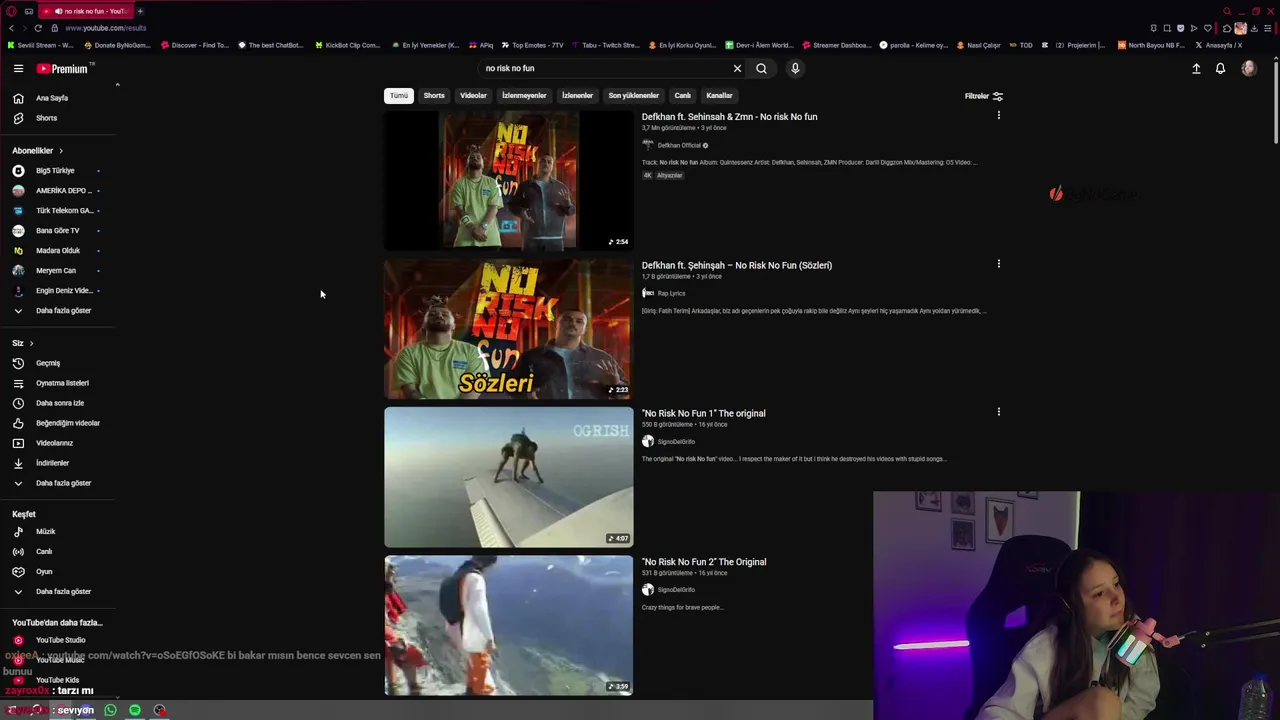The width and height of the screenshot is (1280, 720).
Task: Open Defkhan Official channel link
Action: (x=679, y=145)
